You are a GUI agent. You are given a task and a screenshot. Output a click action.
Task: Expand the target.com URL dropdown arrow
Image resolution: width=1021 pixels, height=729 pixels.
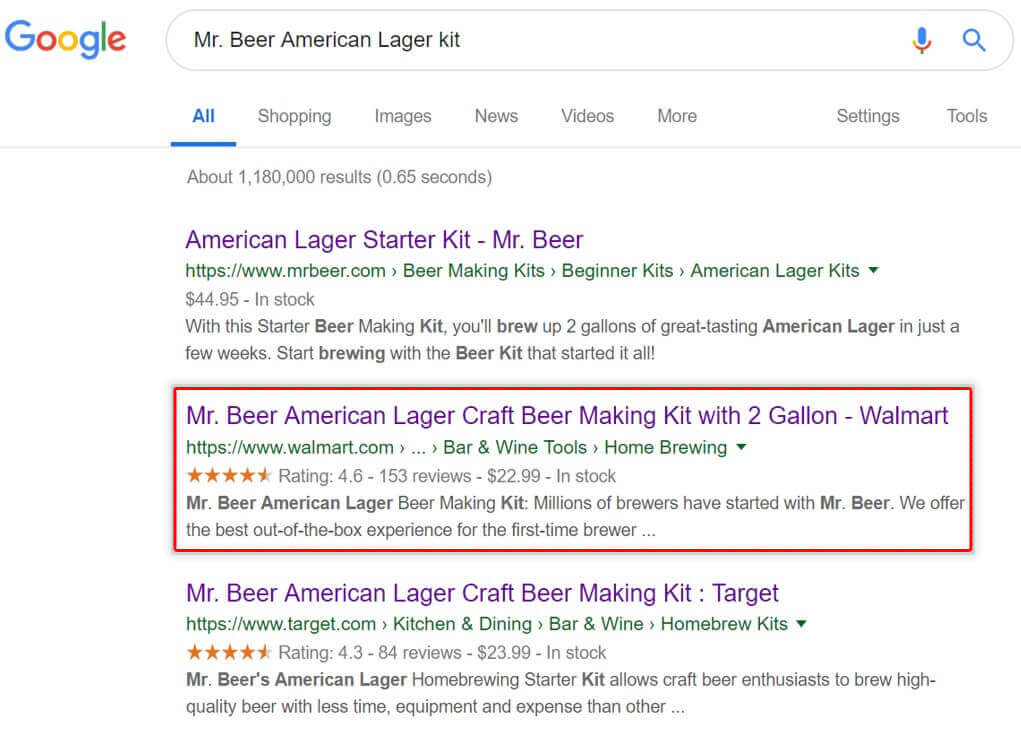coord(799,624)
